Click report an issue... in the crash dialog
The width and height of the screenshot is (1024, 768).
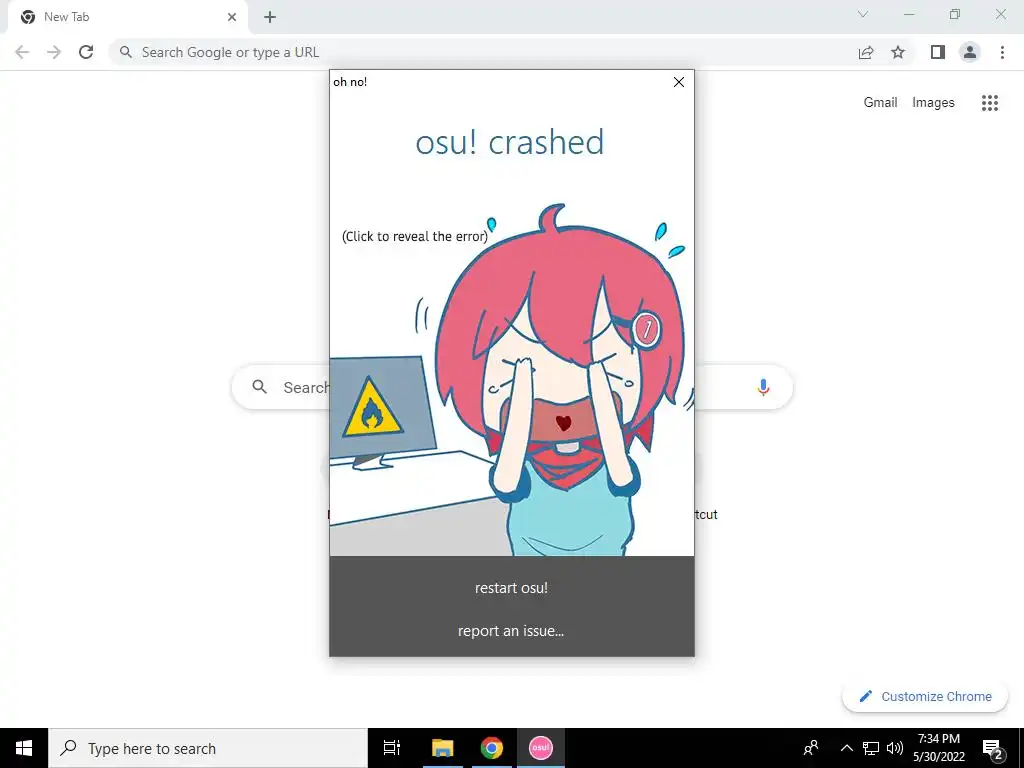point(511,631)
